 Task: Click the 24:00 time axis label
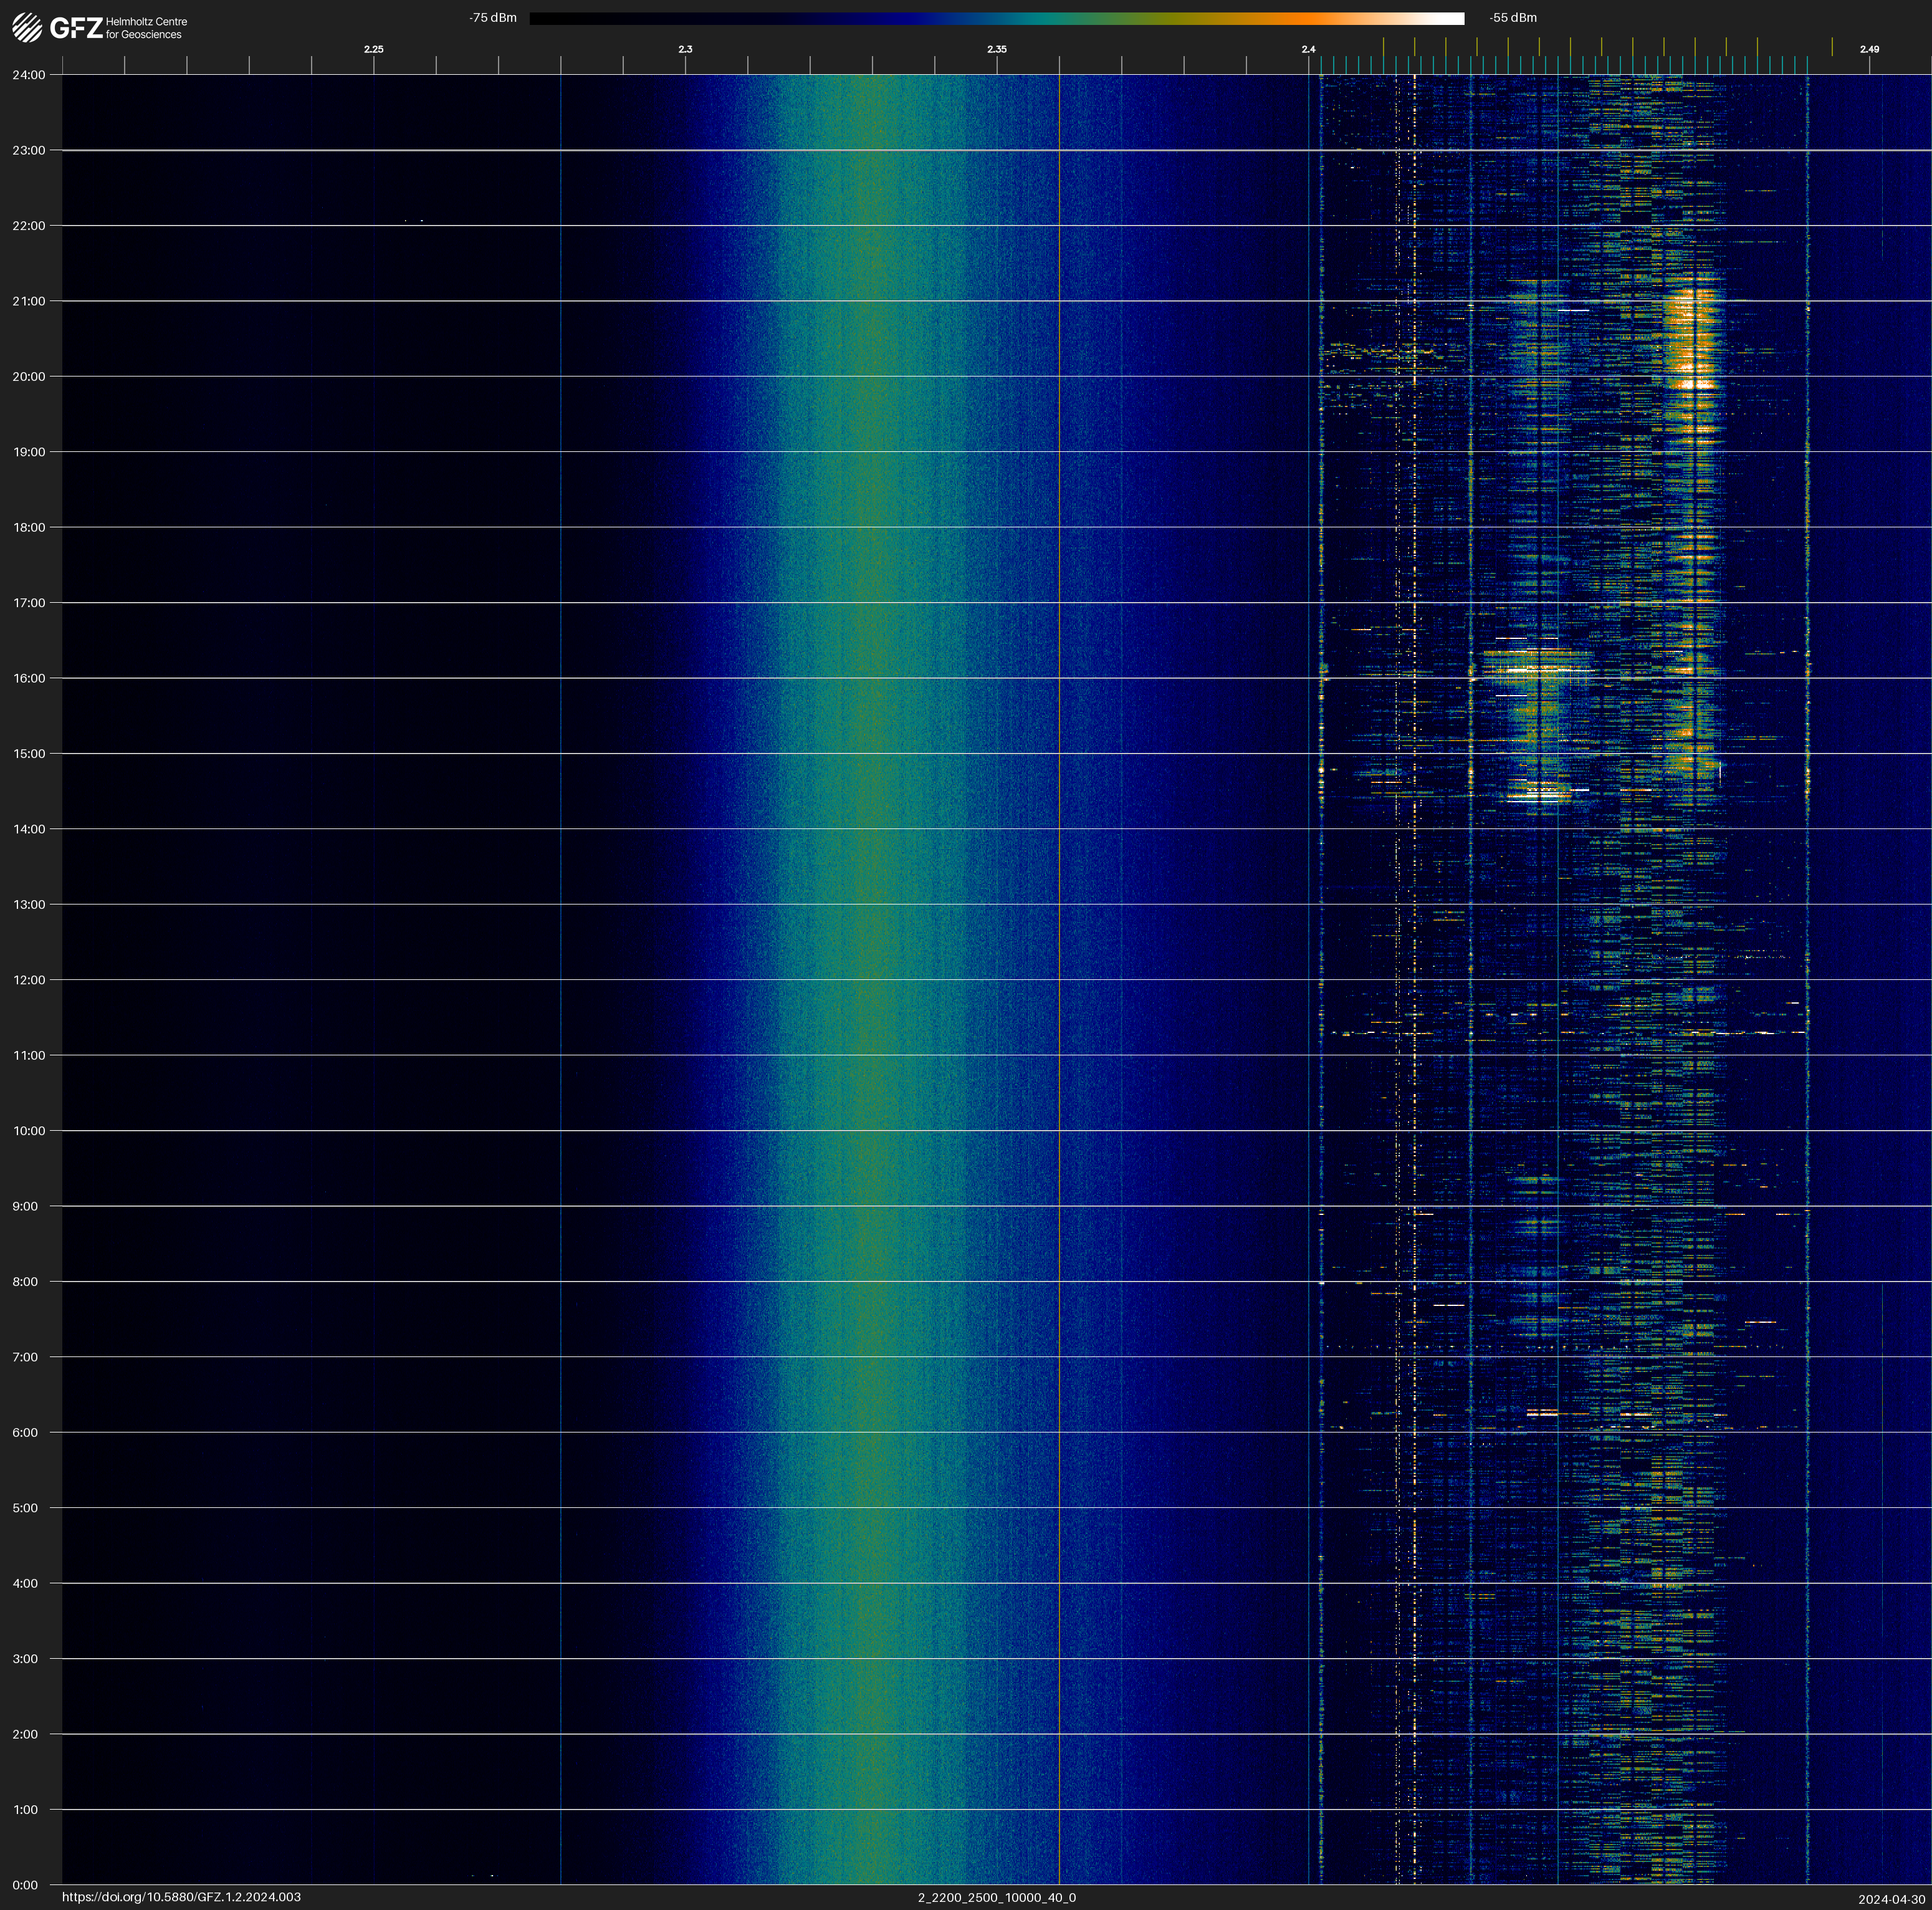click(28, 75)
